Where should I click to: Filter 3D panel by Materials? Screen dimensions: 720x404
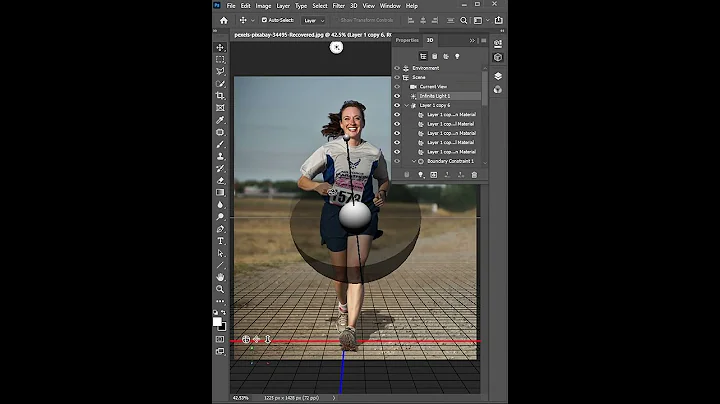click(446, 56)
